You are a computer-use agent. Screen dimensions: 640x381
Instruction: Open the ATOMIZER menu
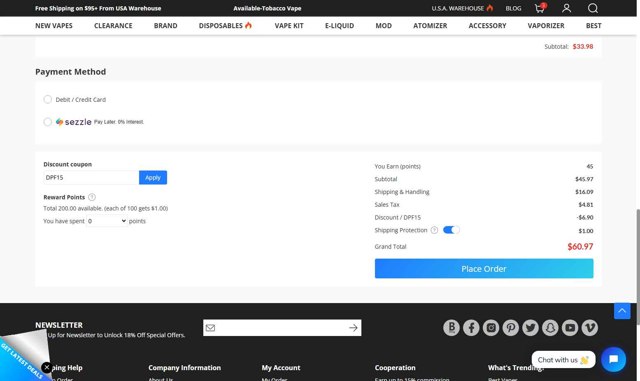430,25
